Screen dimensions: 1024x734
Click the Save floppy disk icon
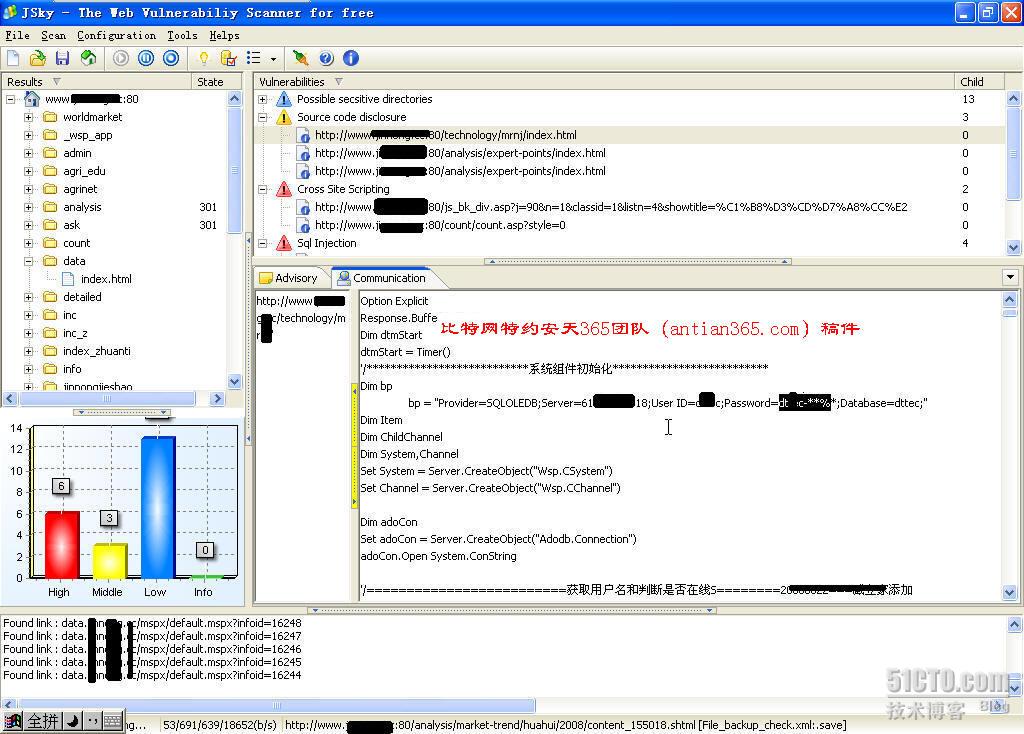(x=62, y=59)
